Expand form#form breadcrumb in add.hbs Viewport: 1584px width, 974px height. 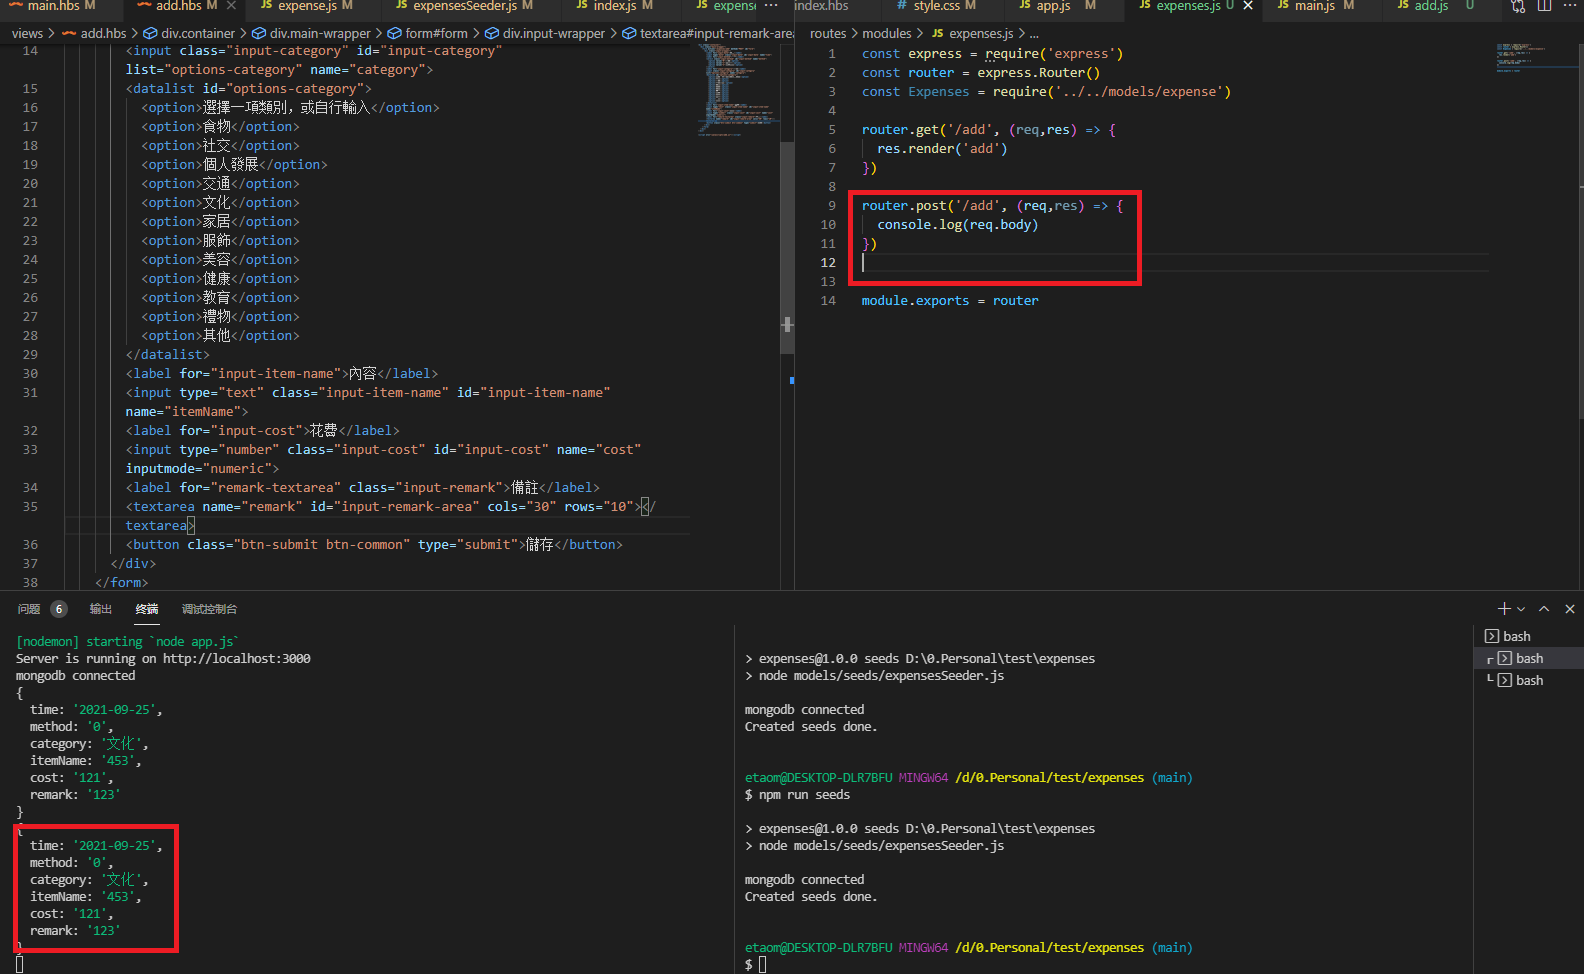click(x=436, y=33)
